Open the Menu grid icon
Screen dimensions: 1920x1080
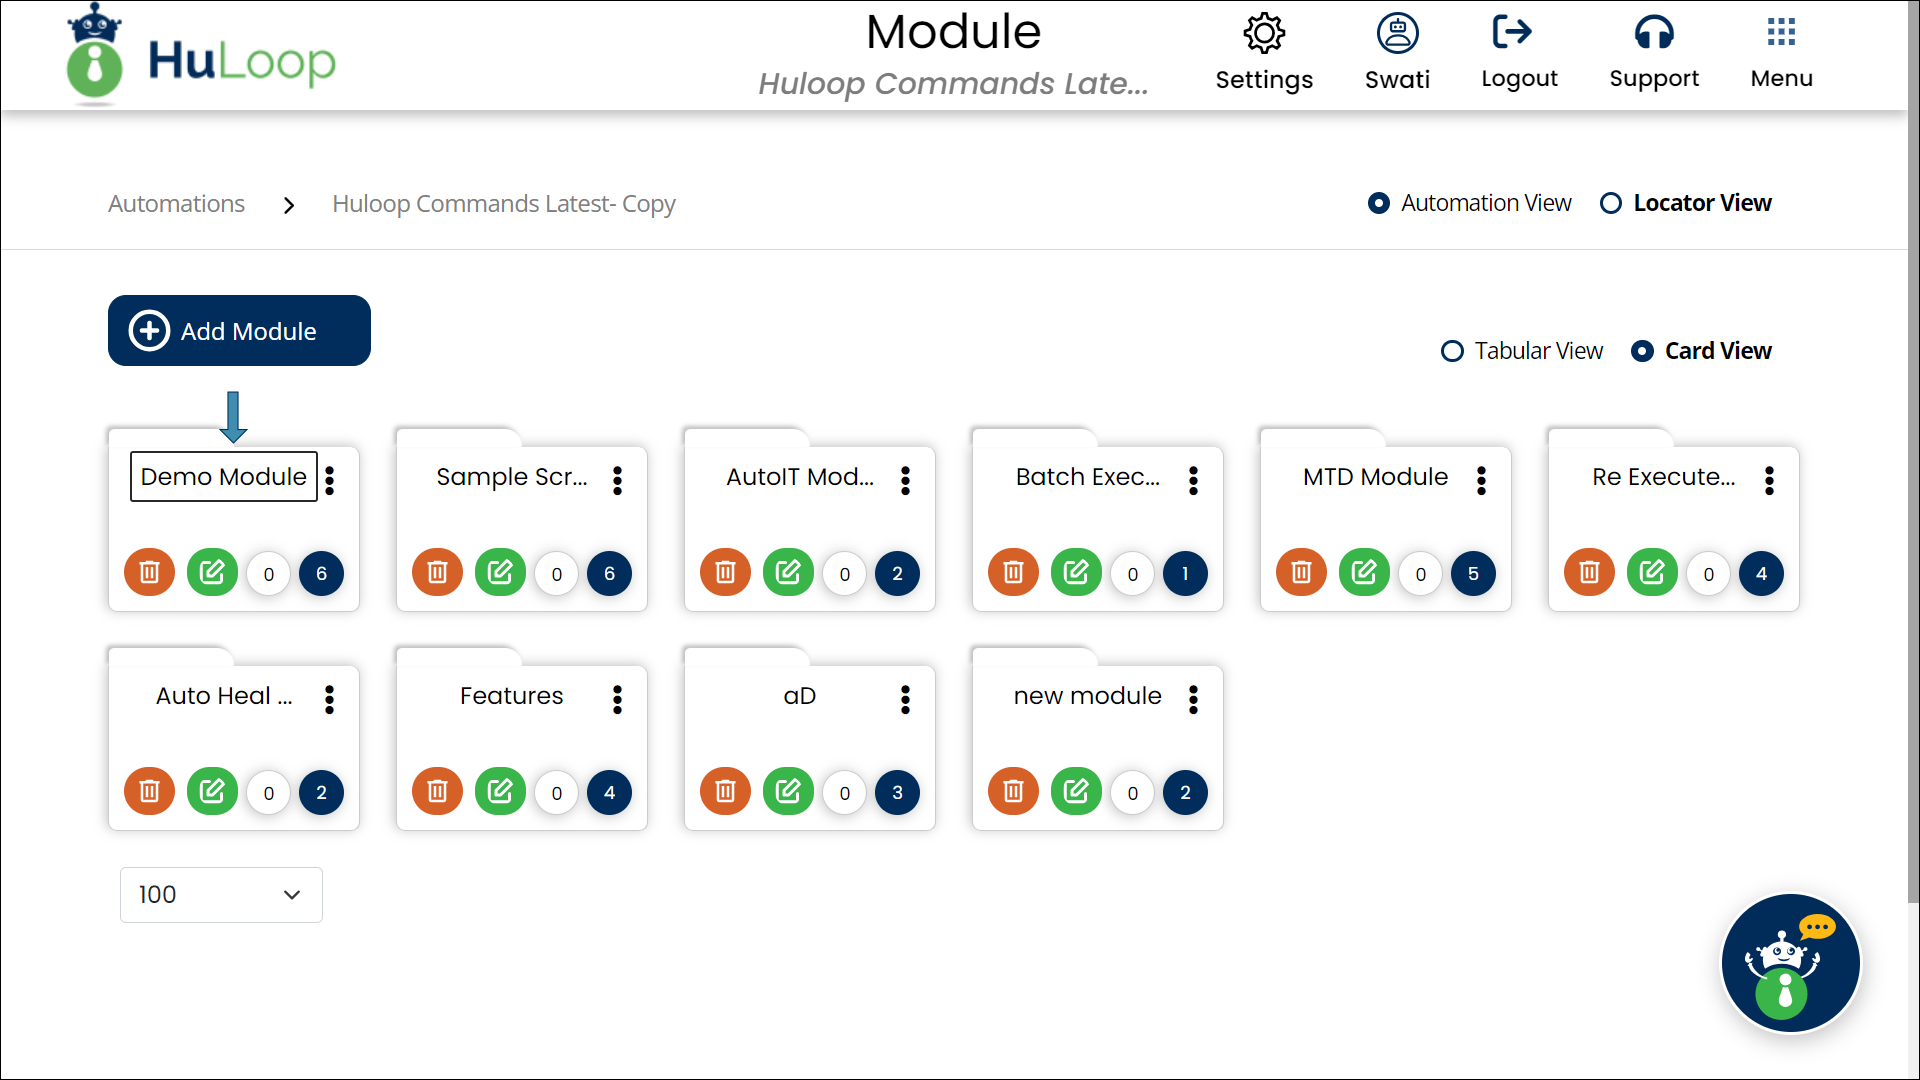pos(1781,32)
